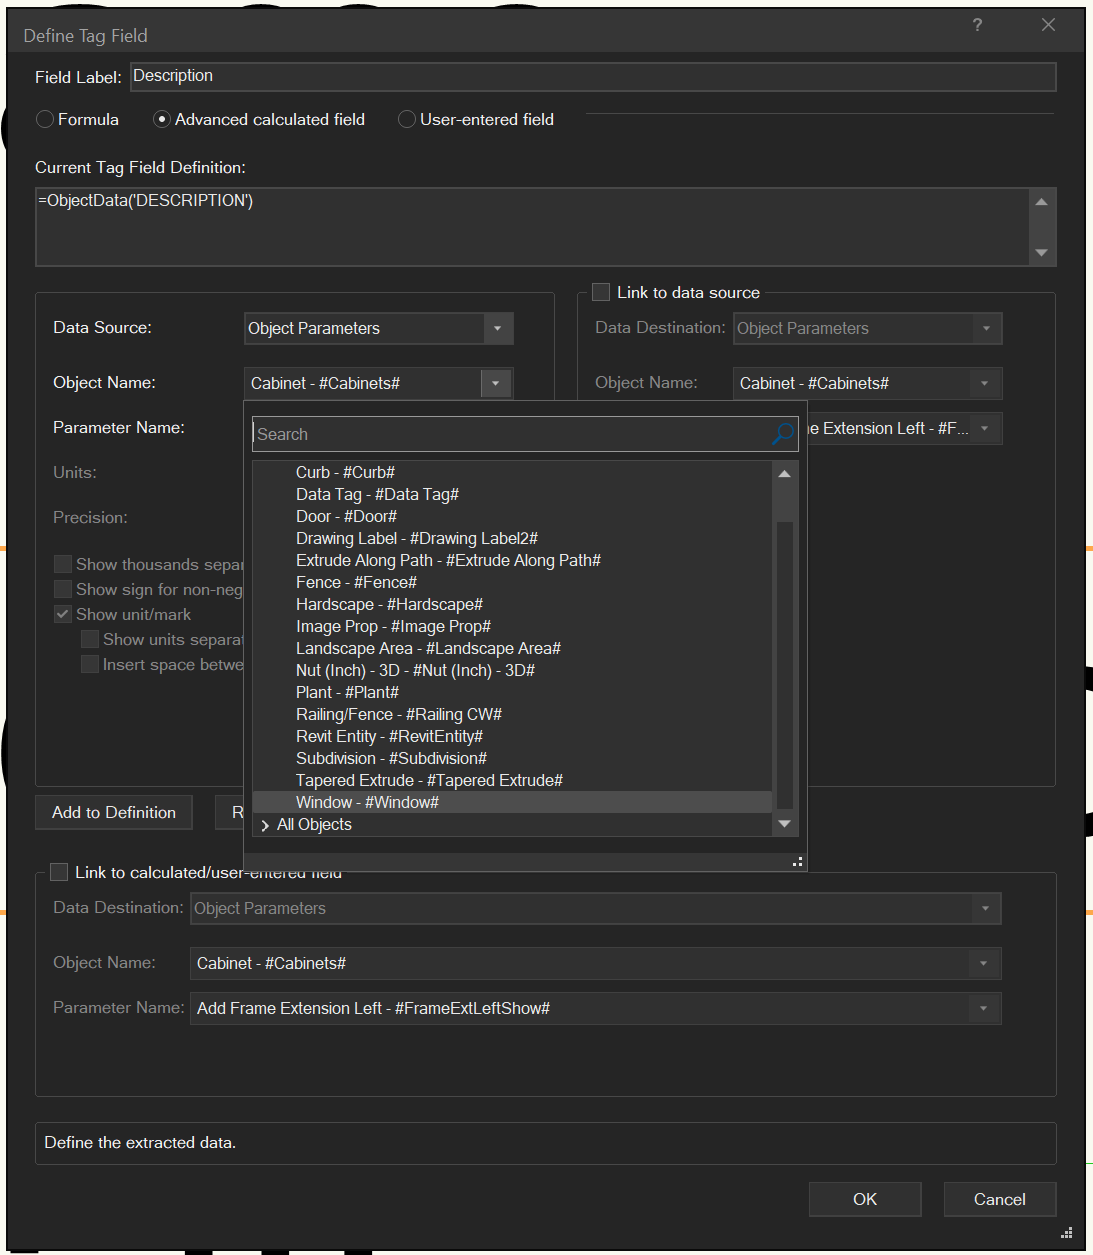The width and height of the screenshot is (1093, 1255).
Task: Click the dropdown list resize grip
Action: (797, 862)
